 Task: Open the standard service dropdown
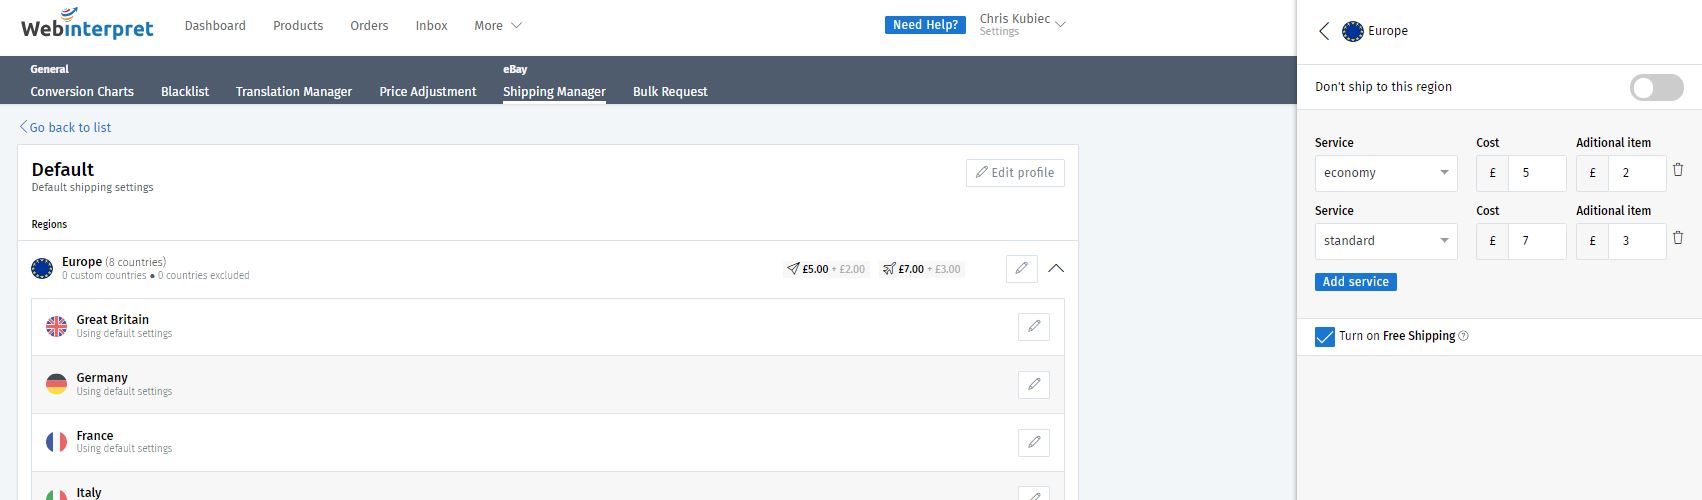pos(1386,241)
